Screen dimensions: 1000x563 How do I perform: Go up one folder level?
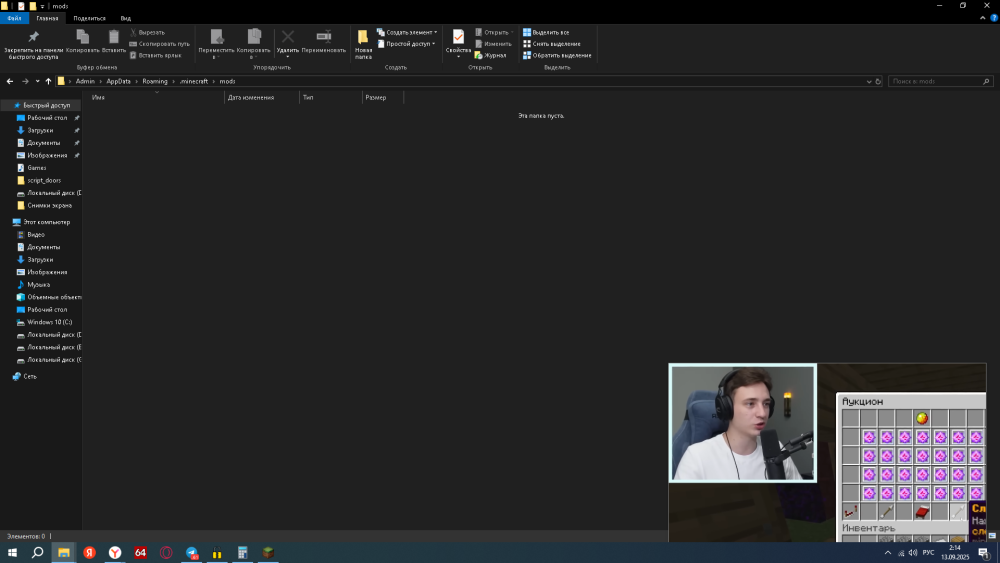pos(48,81)
